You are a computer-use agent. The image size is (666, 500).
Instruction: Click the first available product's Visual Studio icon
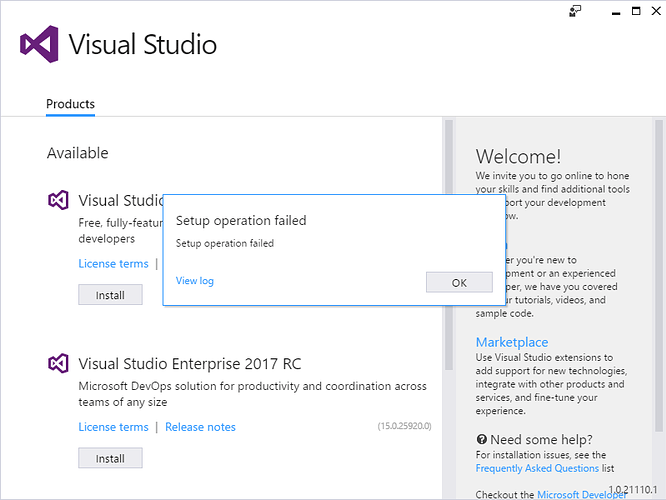[x=58, y=200]
